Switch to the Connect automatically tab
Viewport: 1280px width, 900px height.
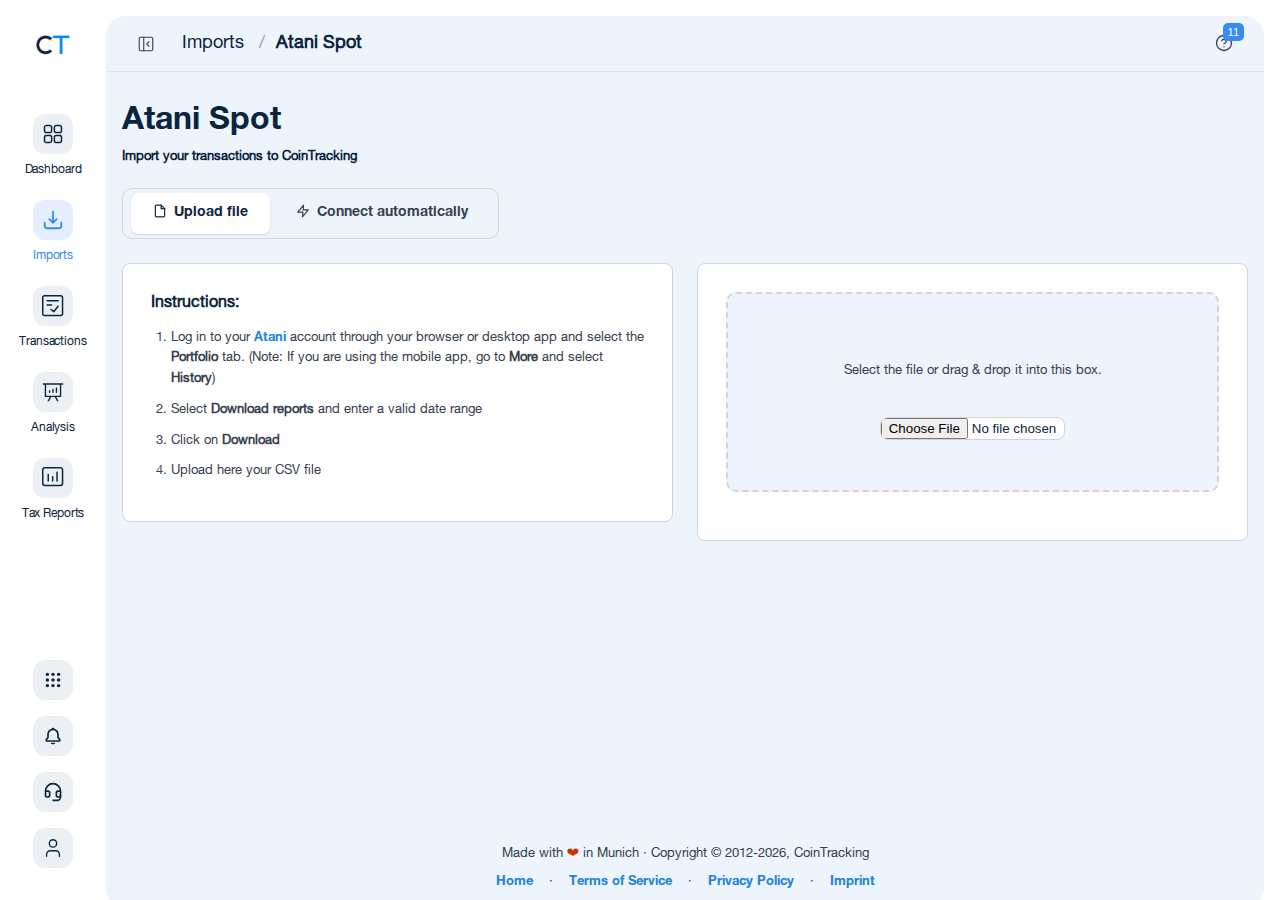click(382, 212)
